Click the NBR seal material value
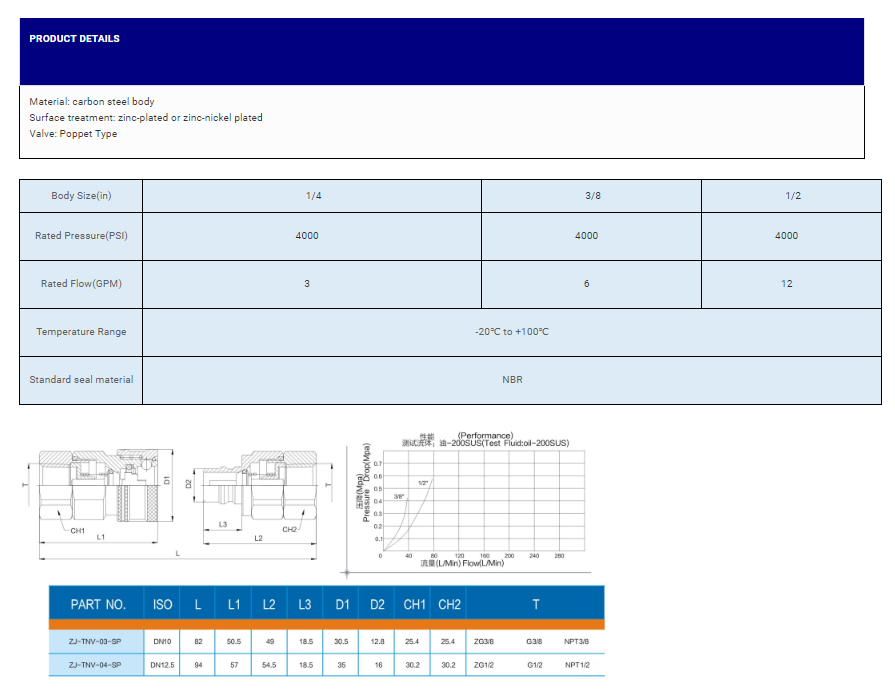 click(x=512, y=380)
